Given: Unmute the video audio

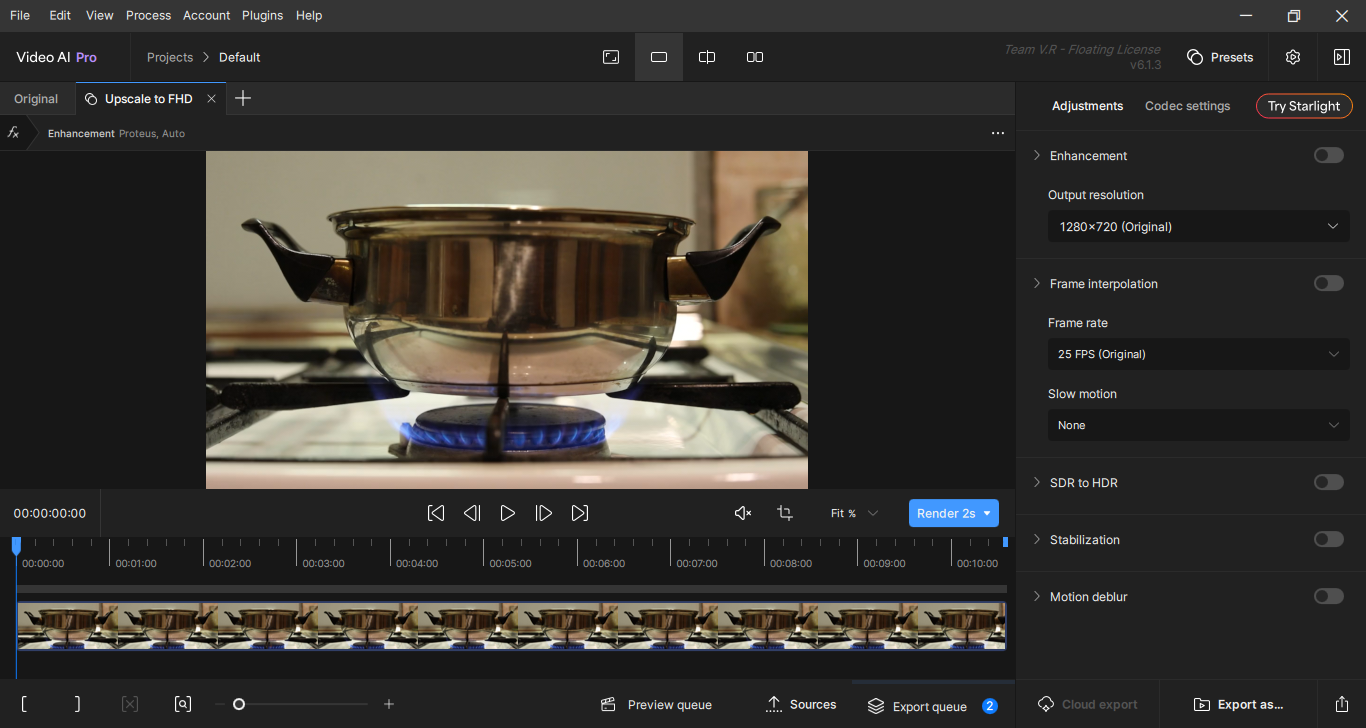Looking at the screenshot, I should pyautogui.click(x=742, y=513).
